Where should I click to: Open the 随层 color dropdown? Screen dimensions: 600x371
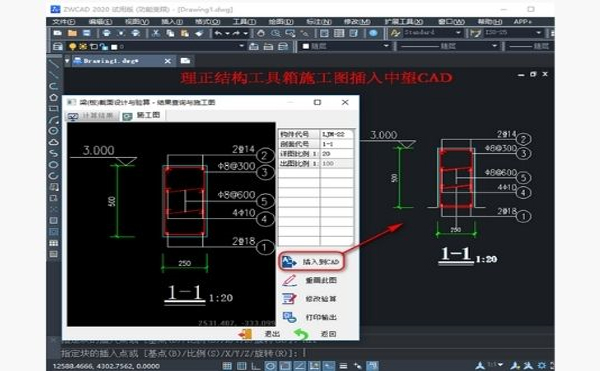(x=345, y=46)
